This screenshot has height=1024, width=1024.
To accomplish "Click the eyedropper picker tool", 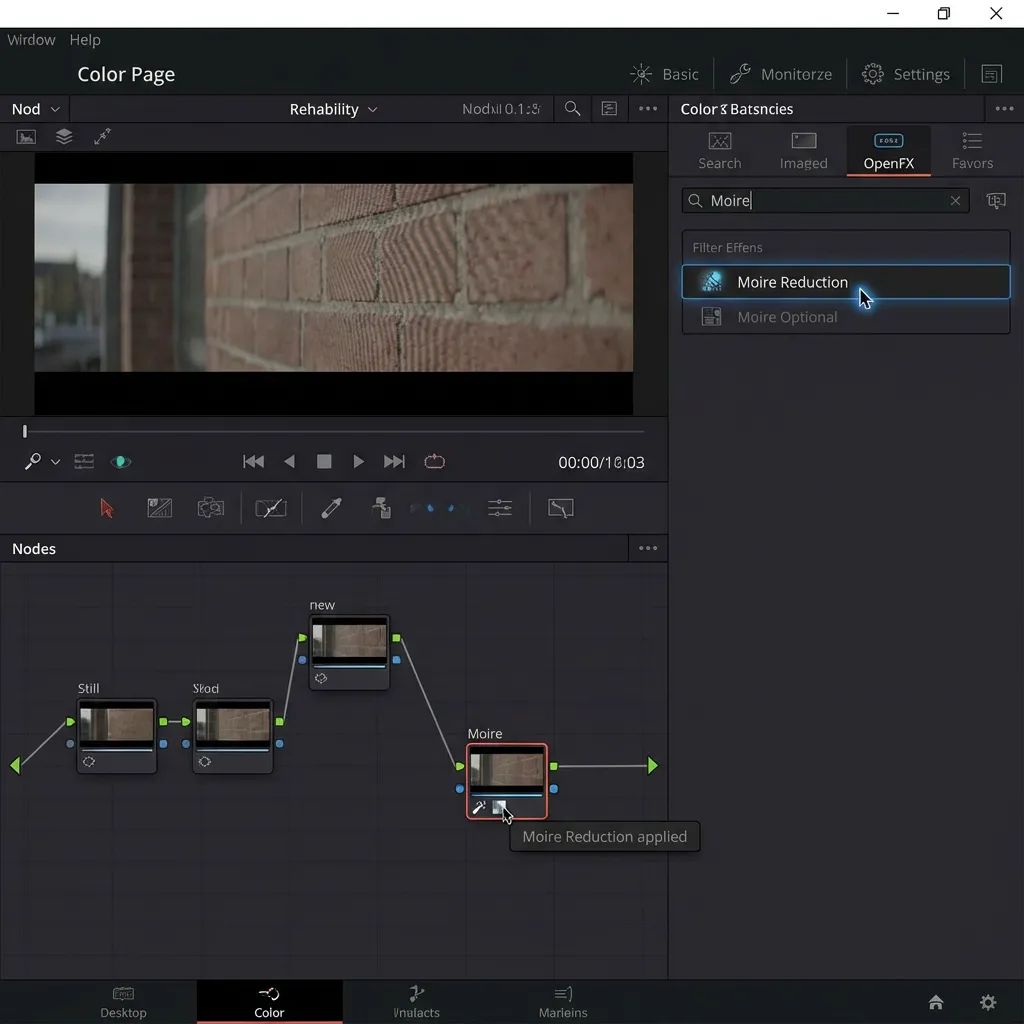I will (x=331, y=508).
